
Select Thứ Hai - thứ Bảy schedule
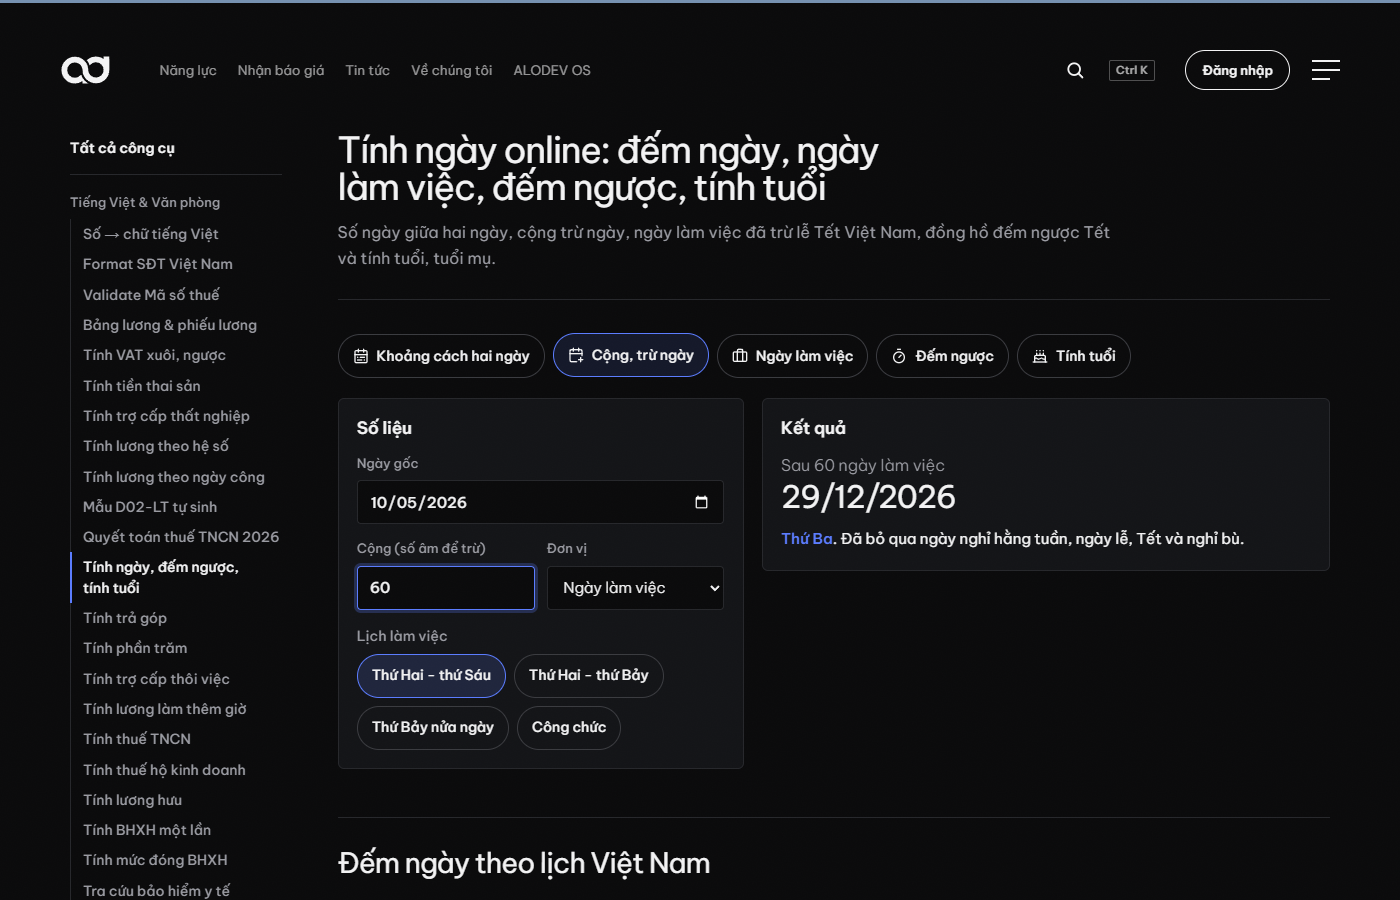tap(589, 675)
